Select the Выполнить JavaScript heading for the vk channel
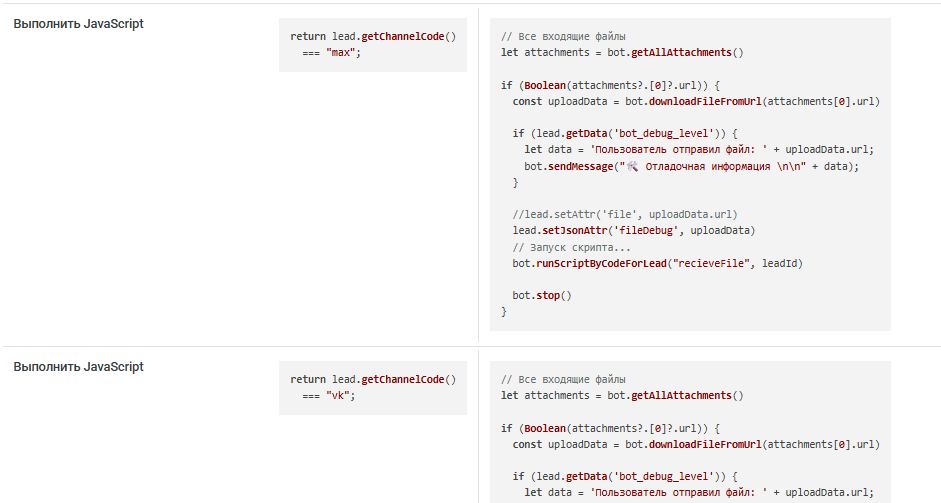This screenshot has height=503, width=941. [x=79, y=367]
